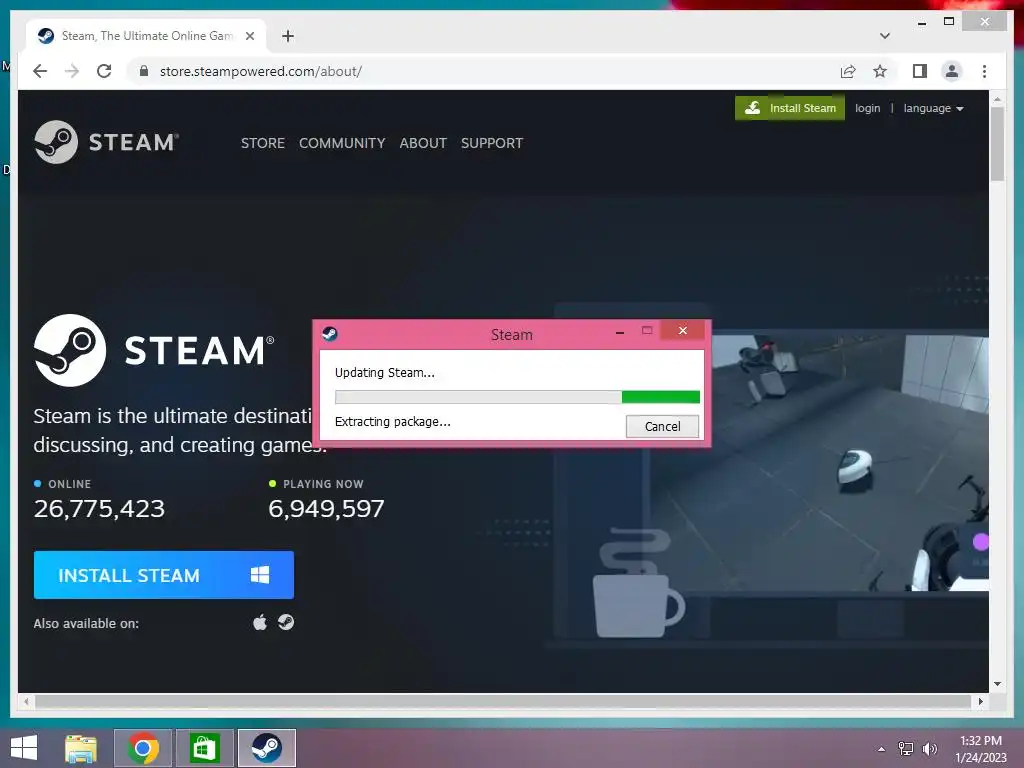The image size is (1024, 768).
Task: Click the Updating Steam progress bar
Action: pyautogui.click(x=517, y=397)
